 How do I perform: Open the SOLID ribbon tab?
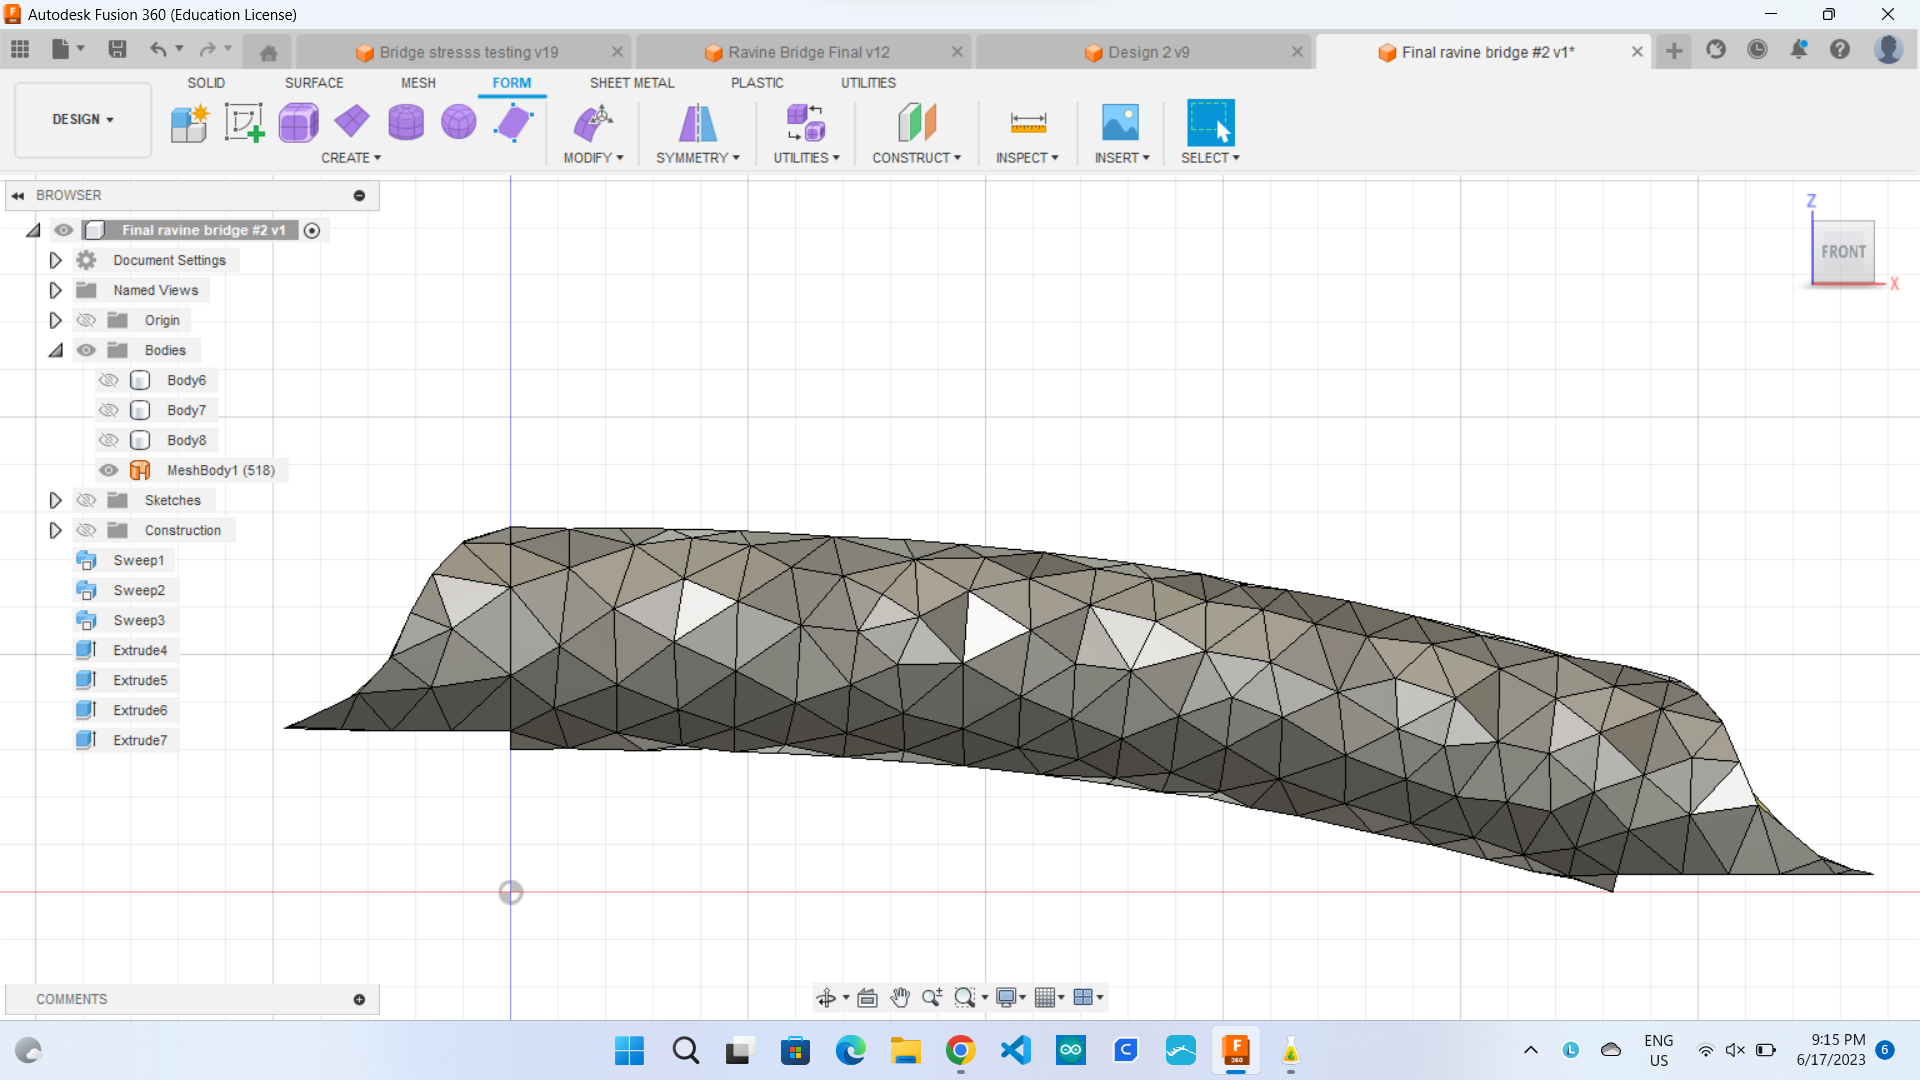(206, 83)
